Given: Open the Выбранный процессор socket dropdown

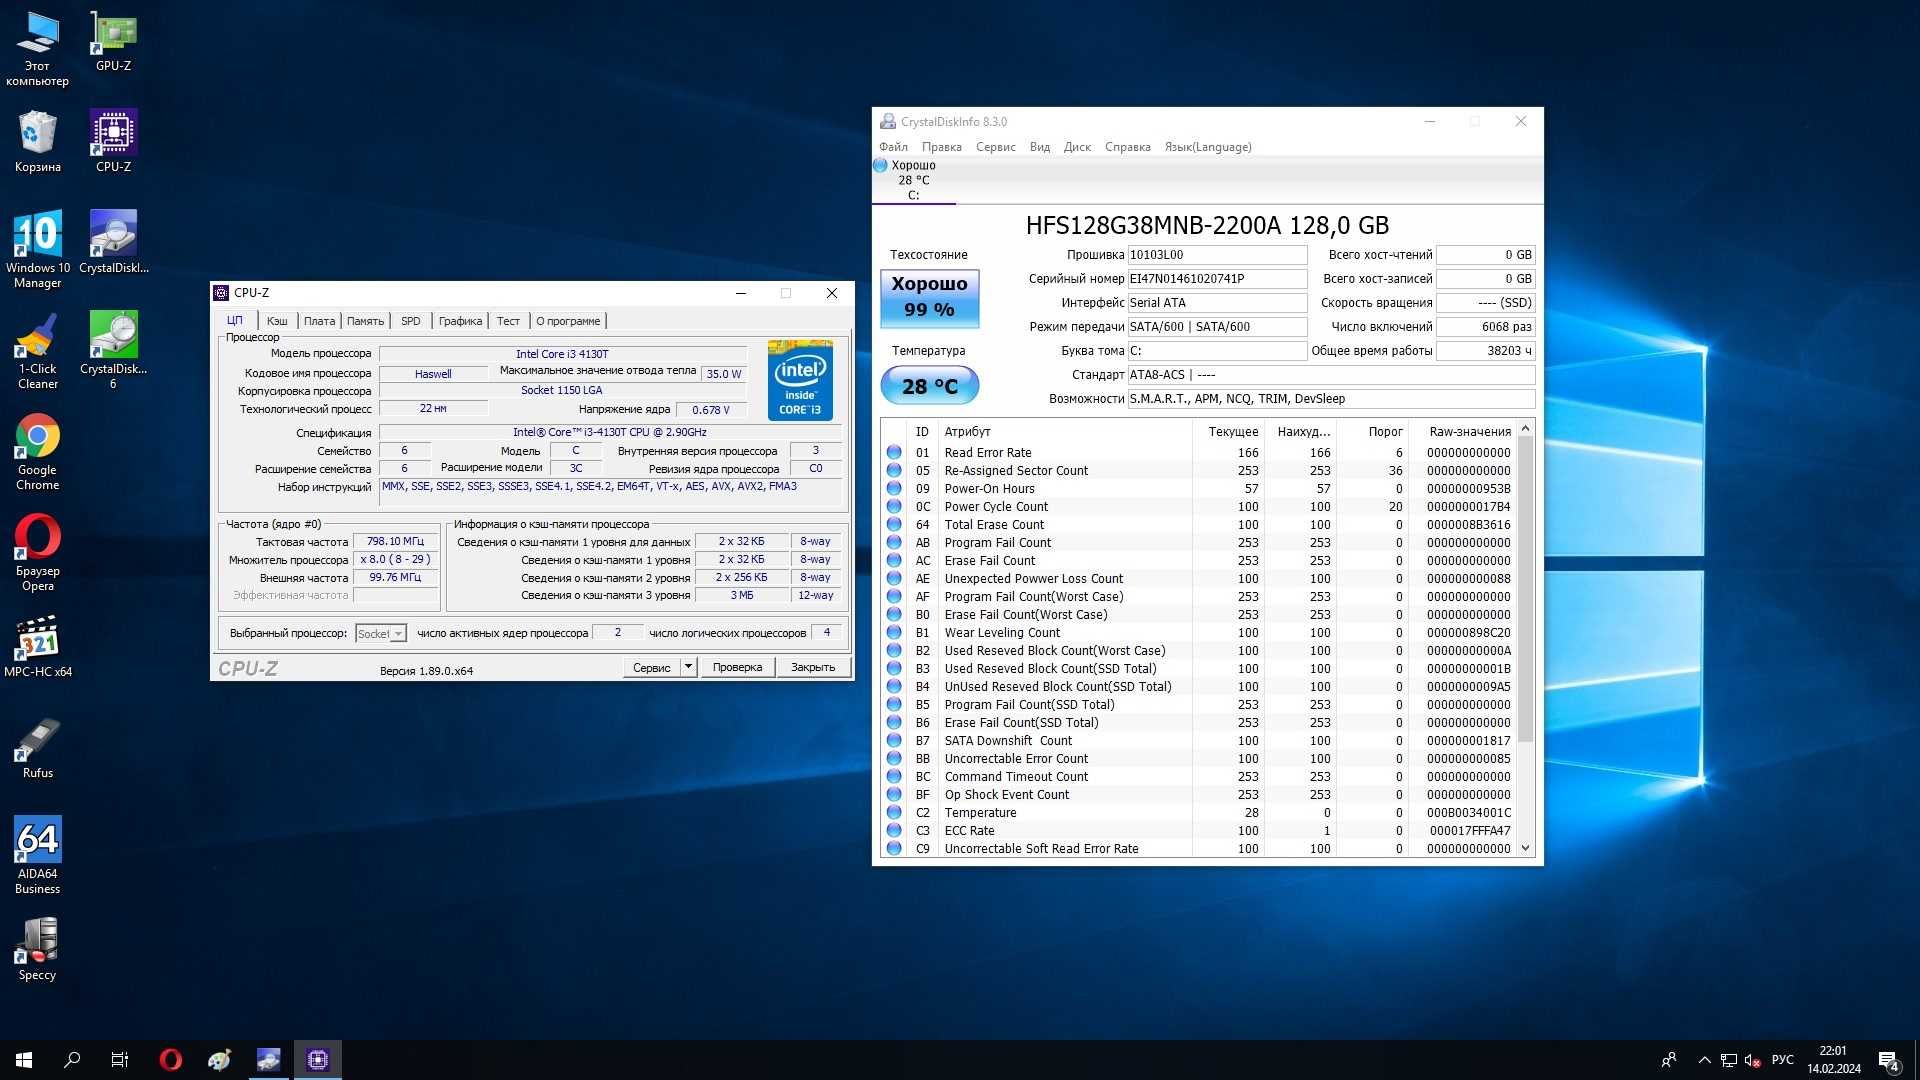Looking at the screenshot, I should (381, 633).
